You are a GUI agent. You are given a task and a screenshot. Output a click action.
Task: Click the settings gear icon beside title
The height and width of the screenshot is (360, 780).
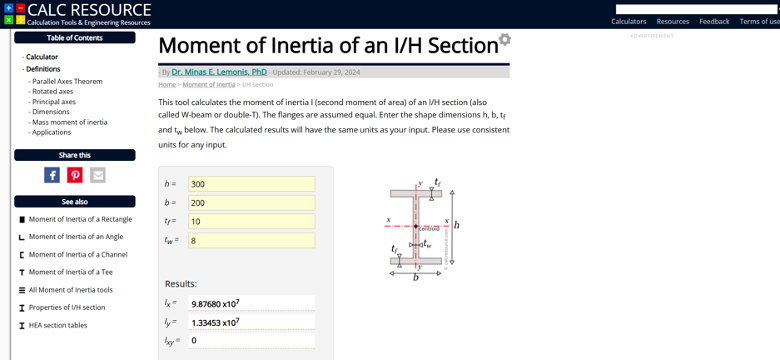coord(505,40)
